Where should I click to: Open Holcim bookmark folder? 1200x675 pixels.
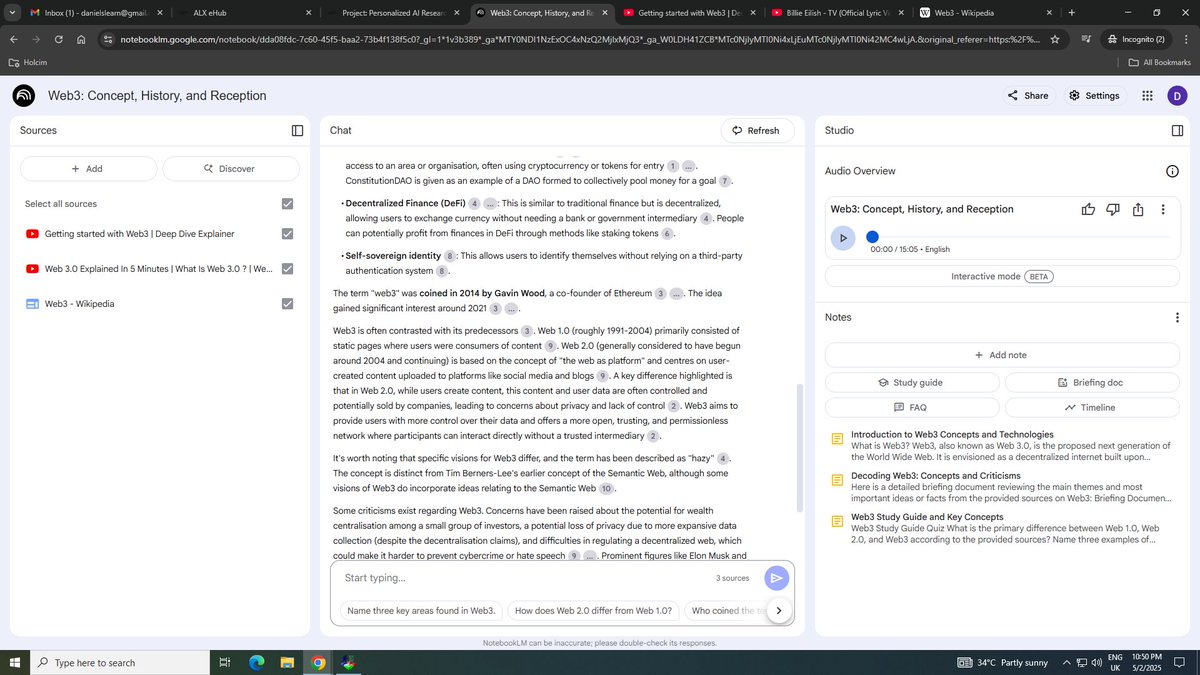[28, 62]
